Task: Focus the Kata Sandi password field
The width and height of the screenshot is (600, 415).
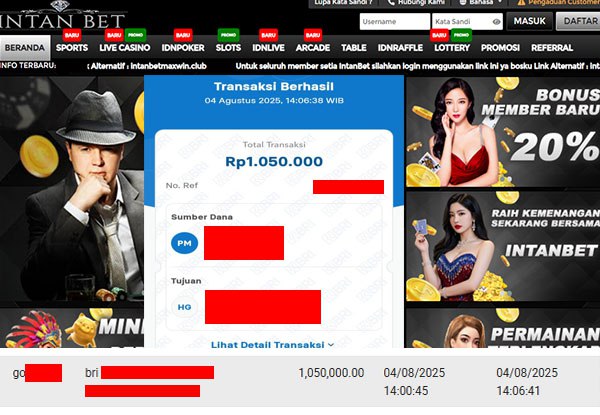Action: click(x=467, y=22)
